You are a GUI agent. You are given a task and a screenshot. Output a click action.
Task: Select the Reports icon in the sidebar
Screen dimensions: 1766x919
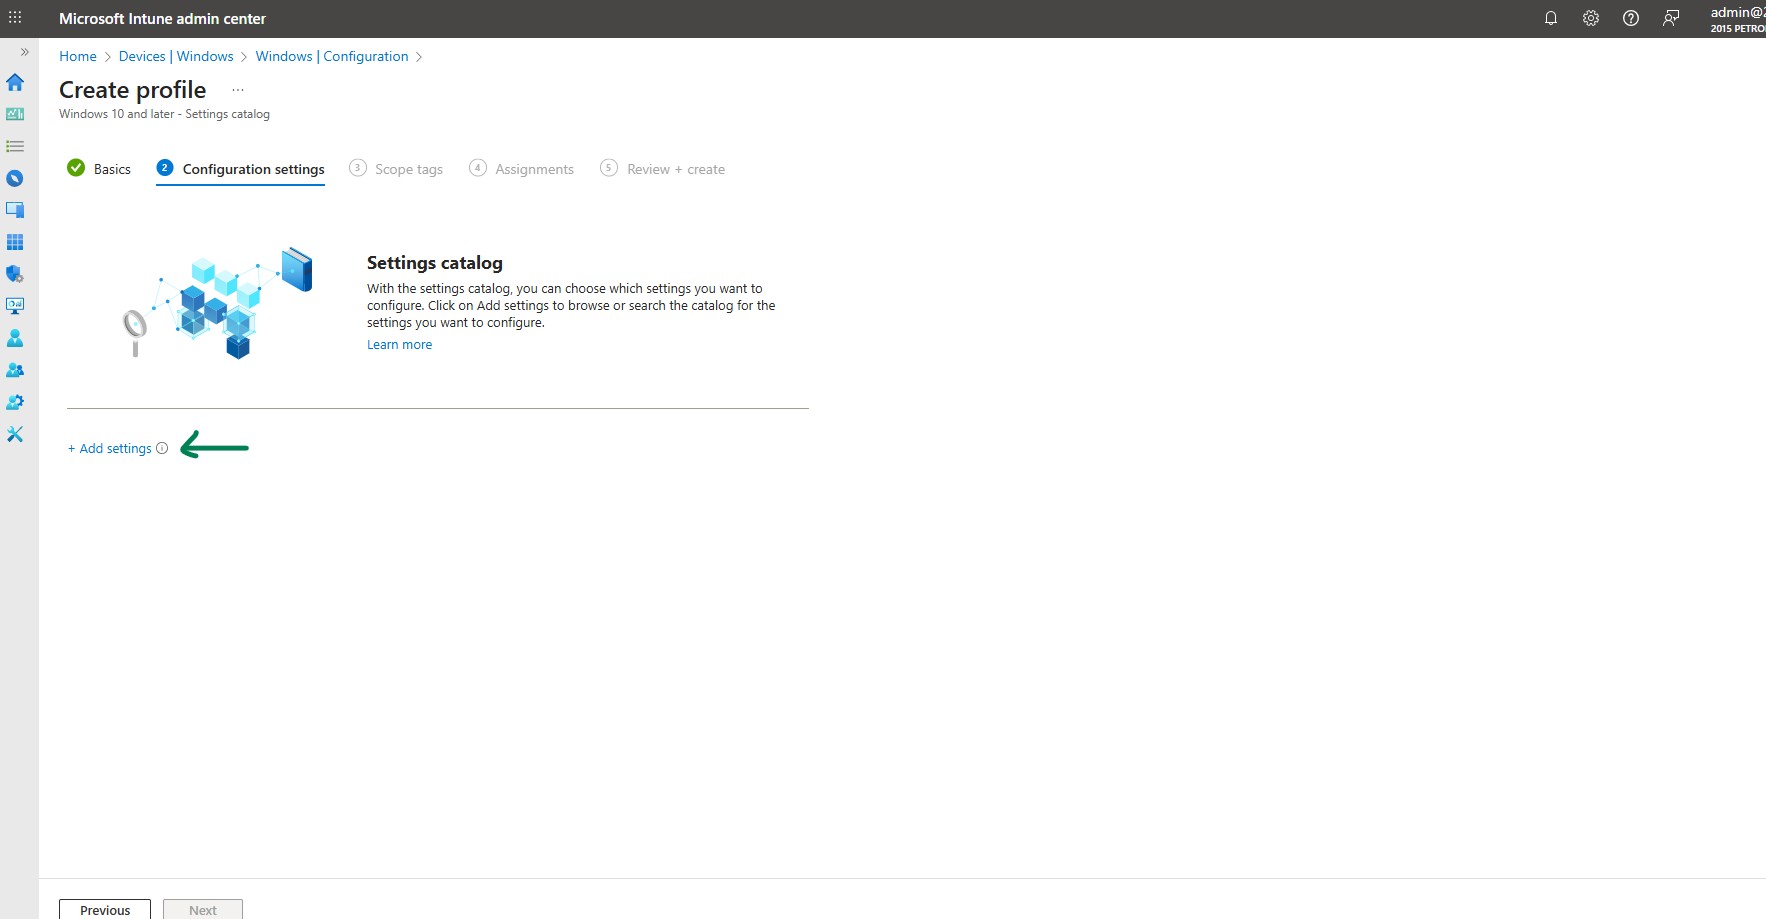(x=15, y=305)
